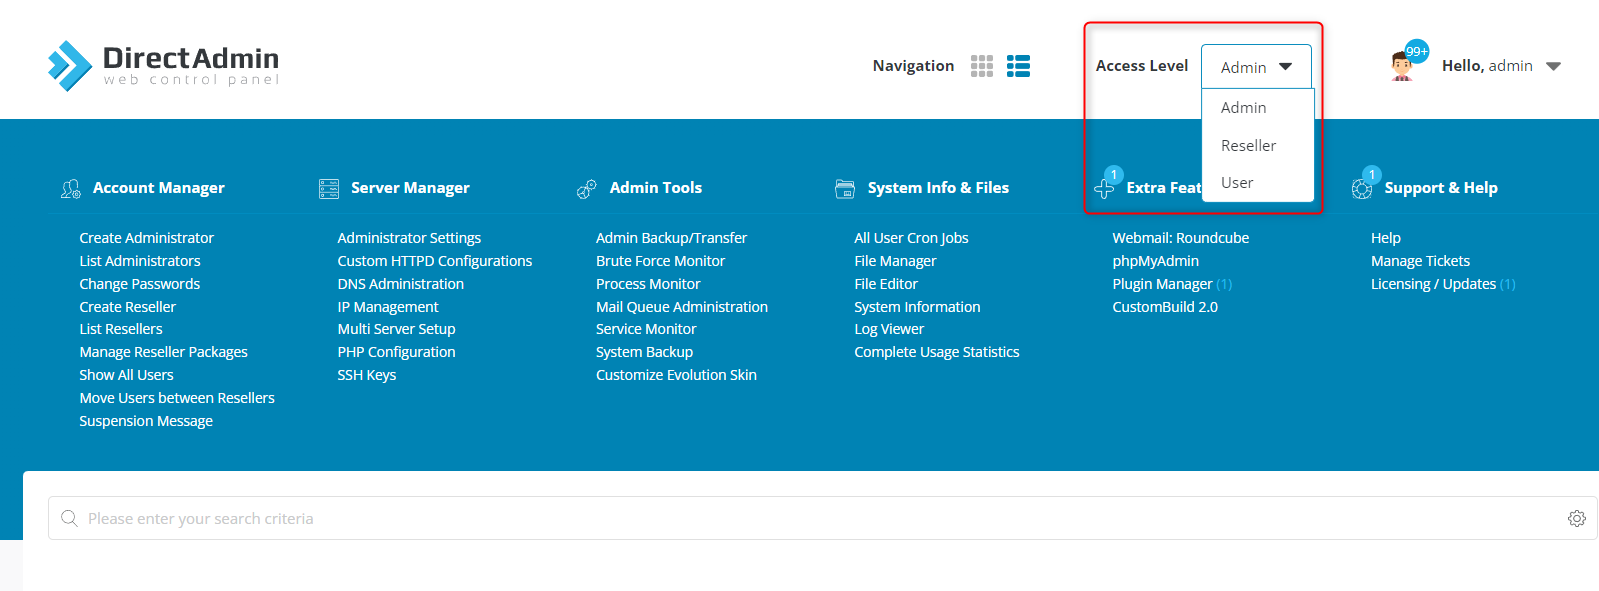Click the System Info & Files folder icon
The image size is (1599, 591).
click(845, 188)
